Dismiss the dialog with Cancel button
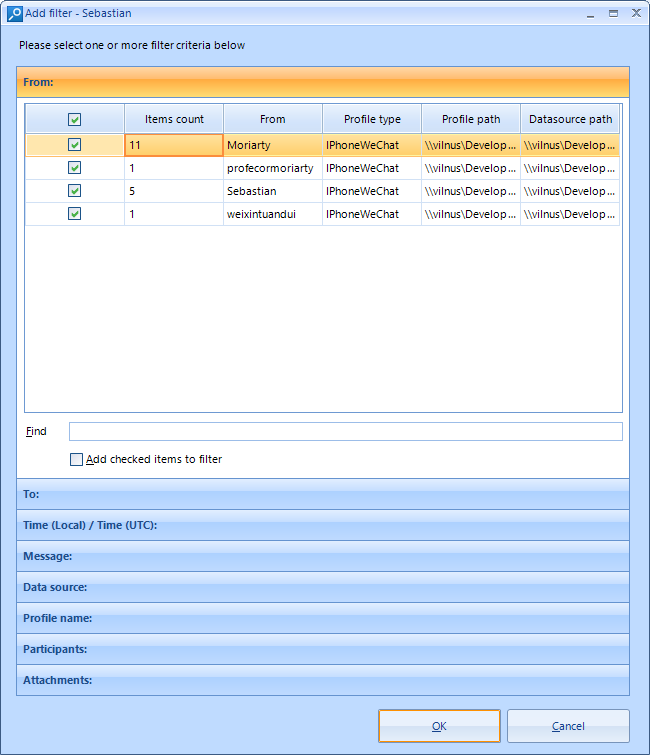The image size is (650, 755). 568,726
